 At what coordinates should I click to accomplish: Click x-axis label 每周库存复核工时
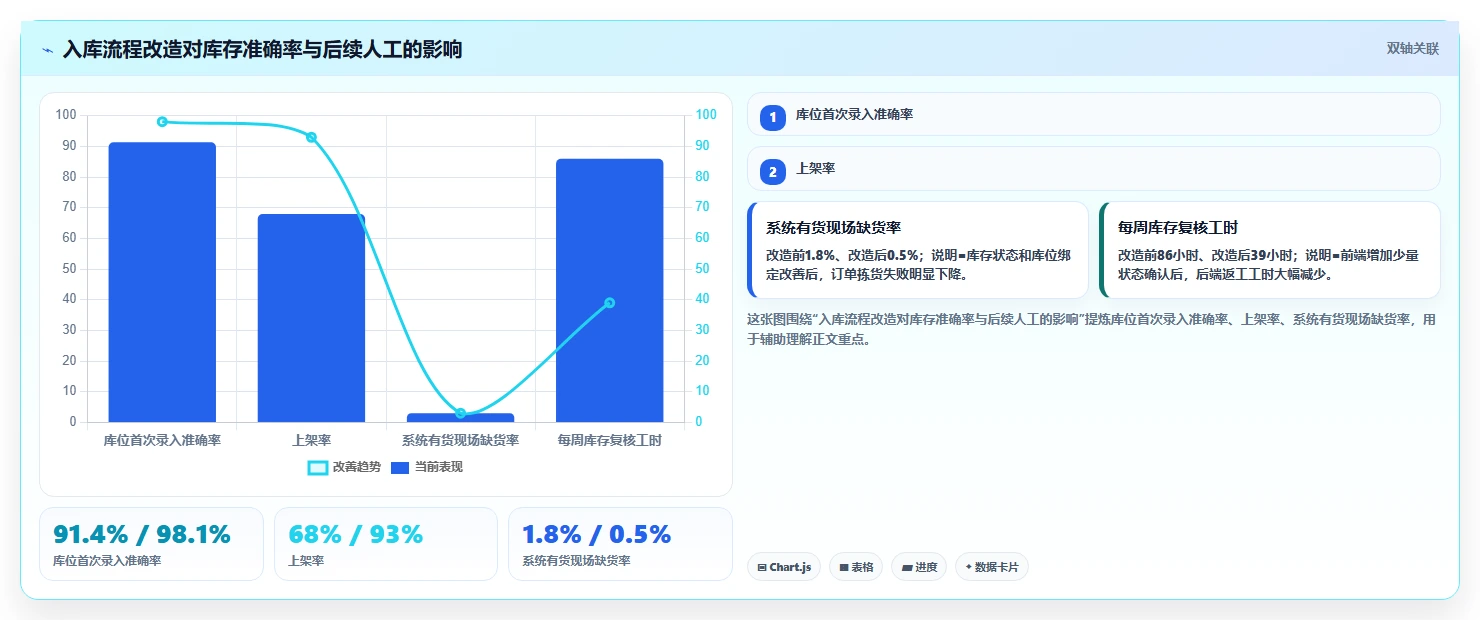click(x=609, y=440)
